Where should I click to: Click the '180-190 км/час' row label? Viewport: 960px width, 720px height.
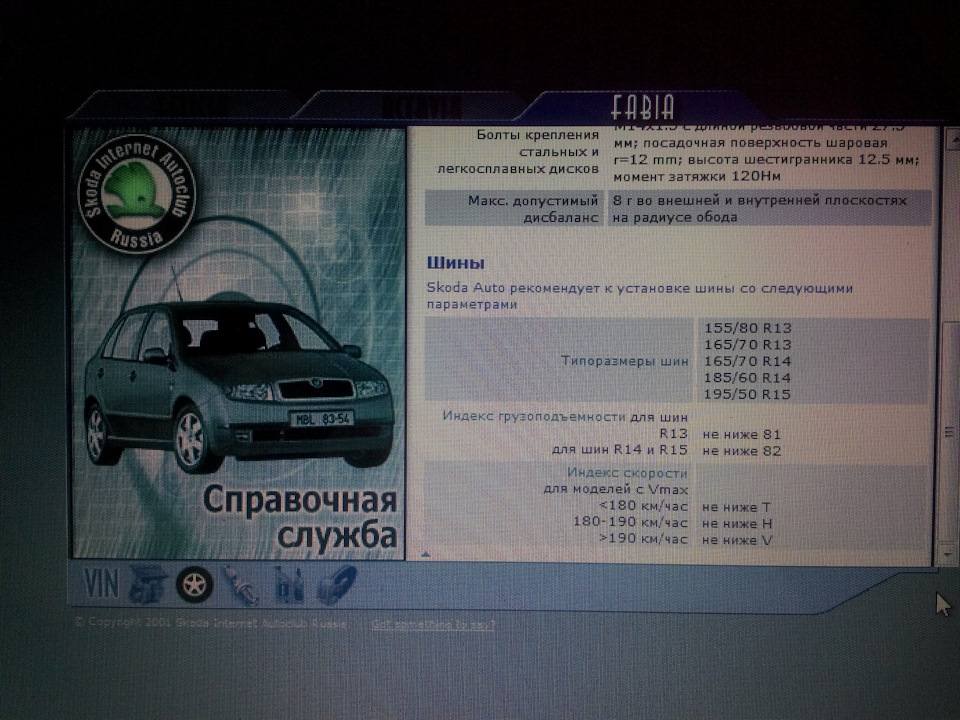point(631,522)
